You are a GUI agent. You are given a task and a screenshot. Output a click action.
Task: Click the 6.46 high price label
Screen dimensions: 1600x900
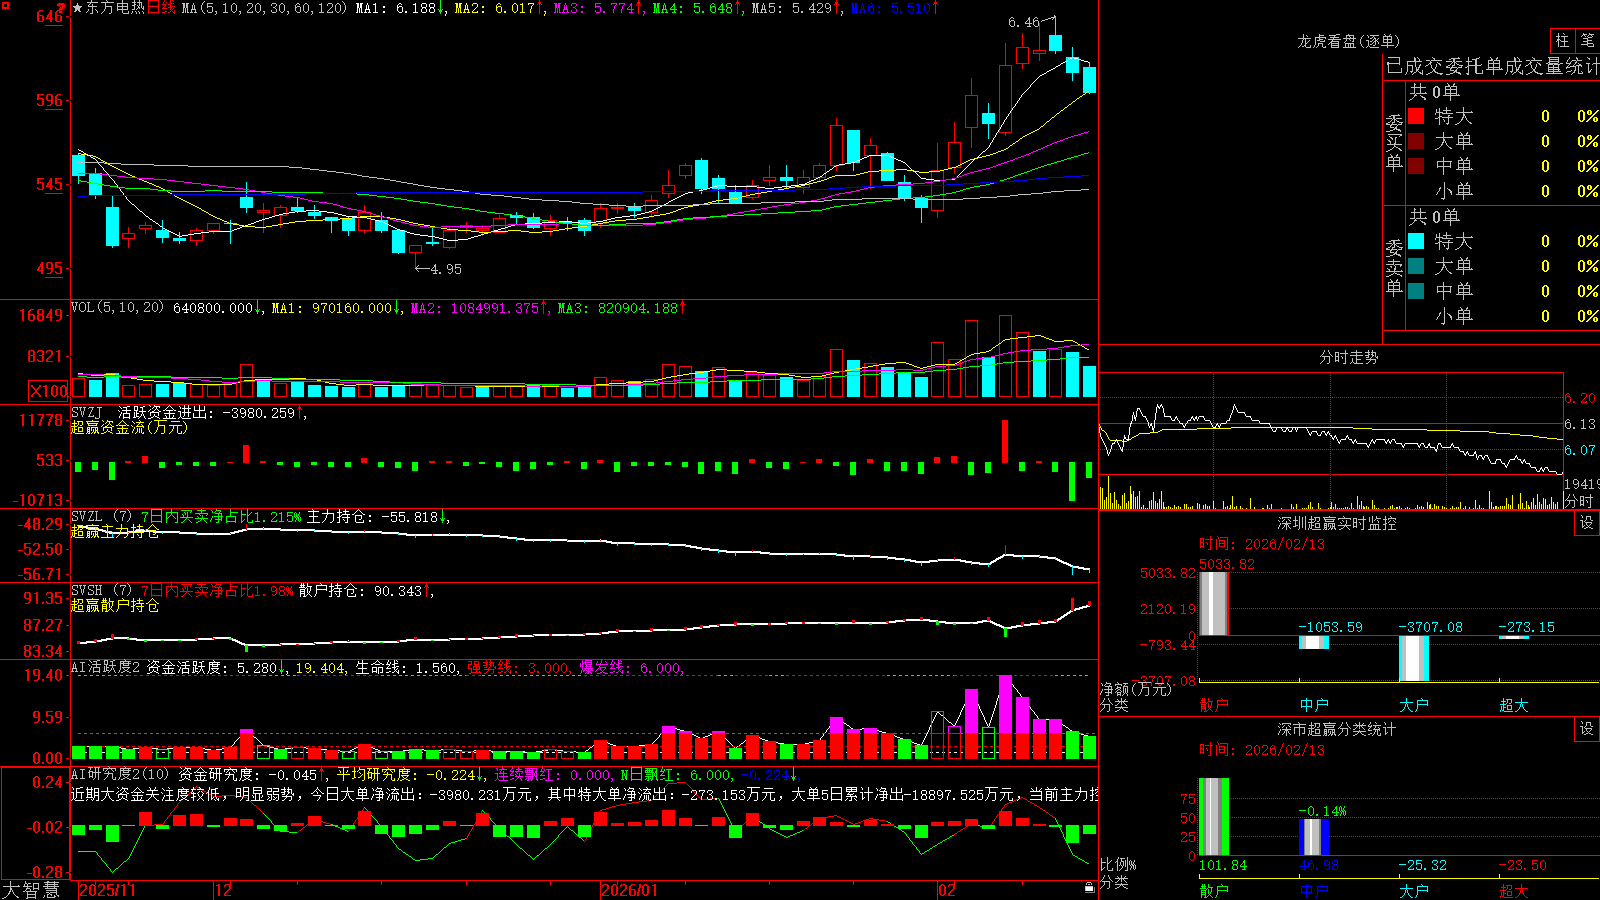pyautogui.click(x=1024, y=22)
